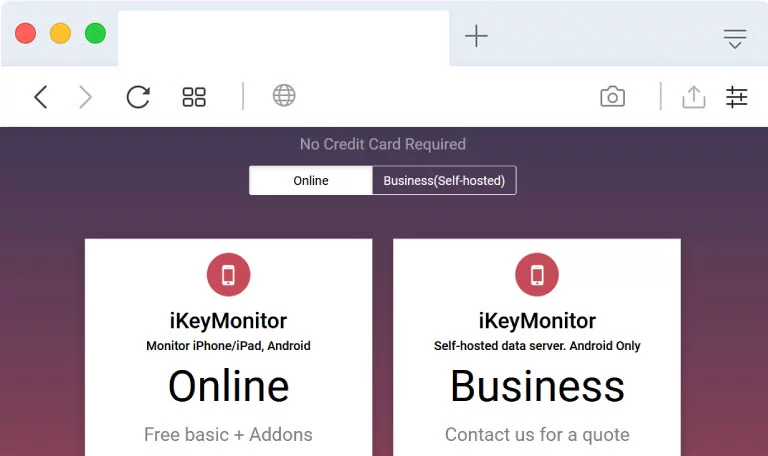Screen dimensions: 768x456
Task: Click the green macOS fullscreen button
Action: tap(95, 33)
